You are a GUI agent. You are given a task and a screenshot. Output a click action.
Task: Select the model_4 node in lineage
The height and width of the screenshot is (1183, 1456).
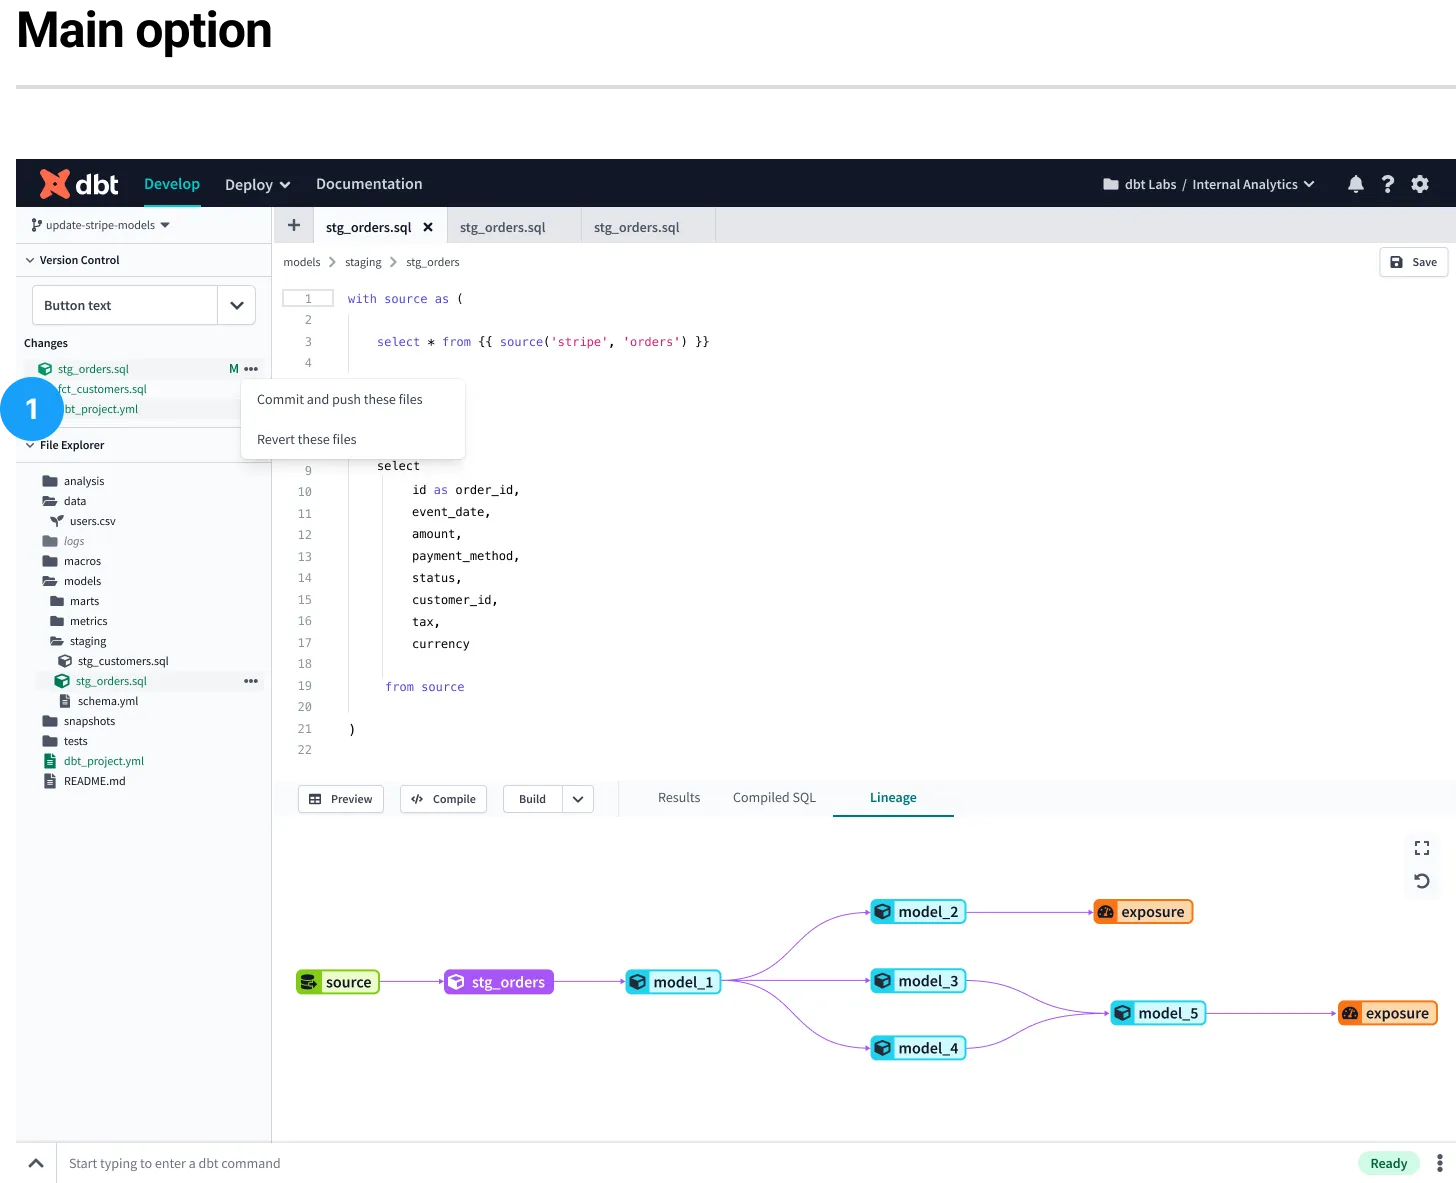(918, 1048)
